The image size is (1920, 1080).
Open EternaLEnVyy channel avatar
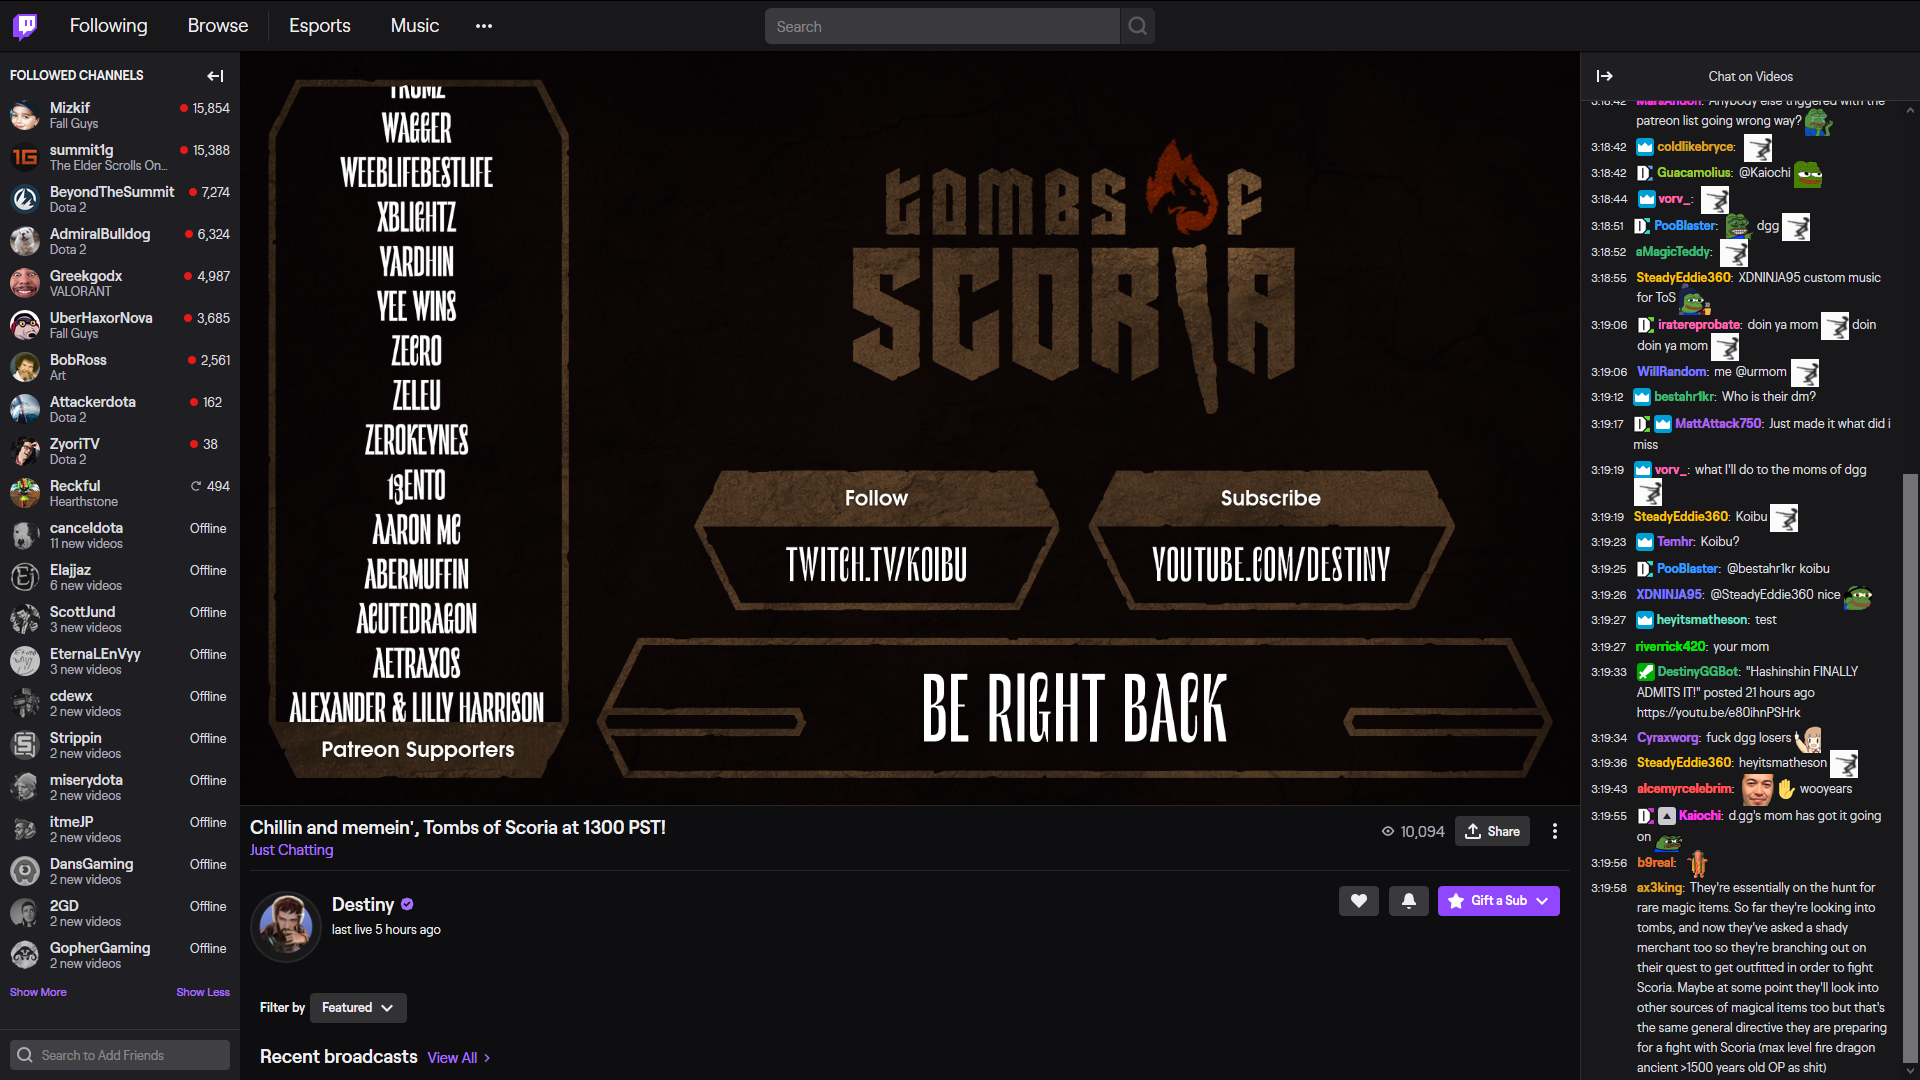[x=25, y=661]
